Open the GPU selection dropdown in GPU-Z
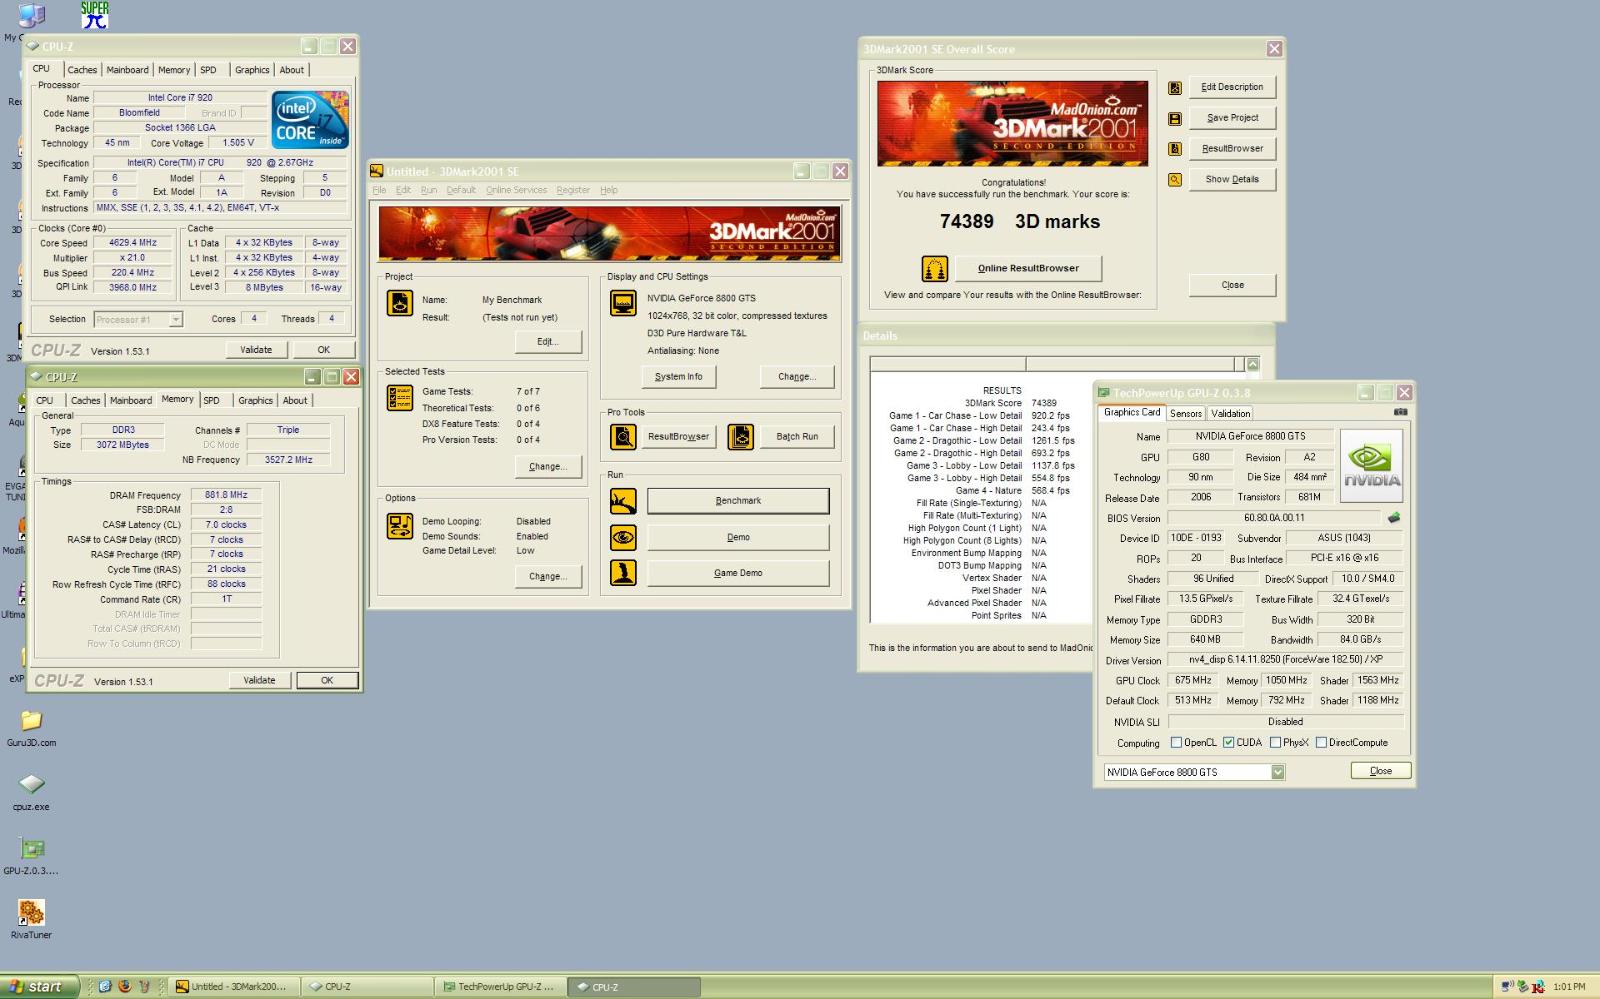The image size is (1600, 999). point(1278,772)
